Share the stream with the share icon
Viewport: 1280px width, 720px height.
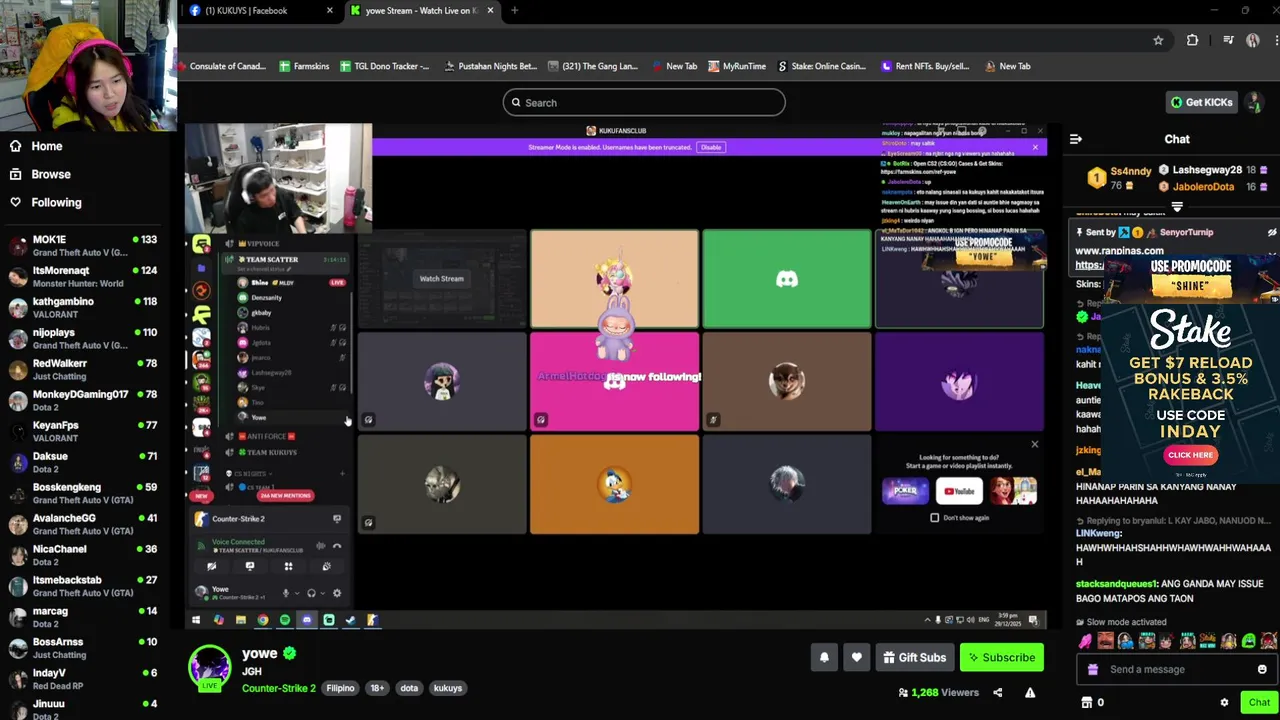click(997, 692)
